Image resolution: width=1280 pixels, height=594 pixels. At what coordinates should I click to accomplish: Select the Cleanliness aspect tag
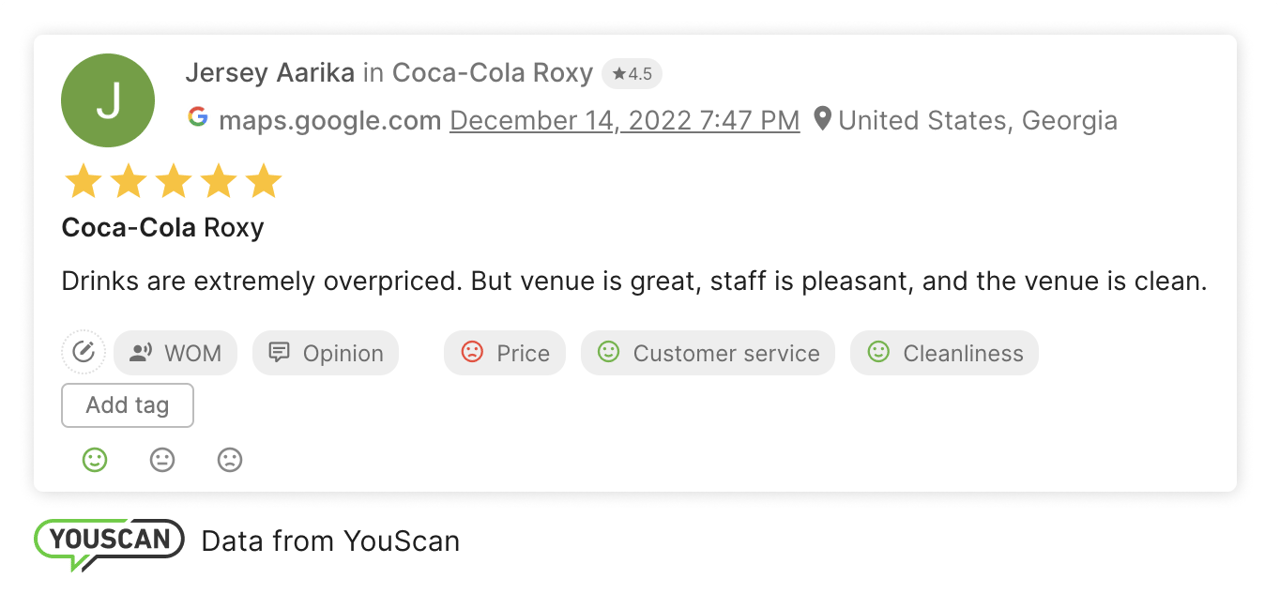944,353
